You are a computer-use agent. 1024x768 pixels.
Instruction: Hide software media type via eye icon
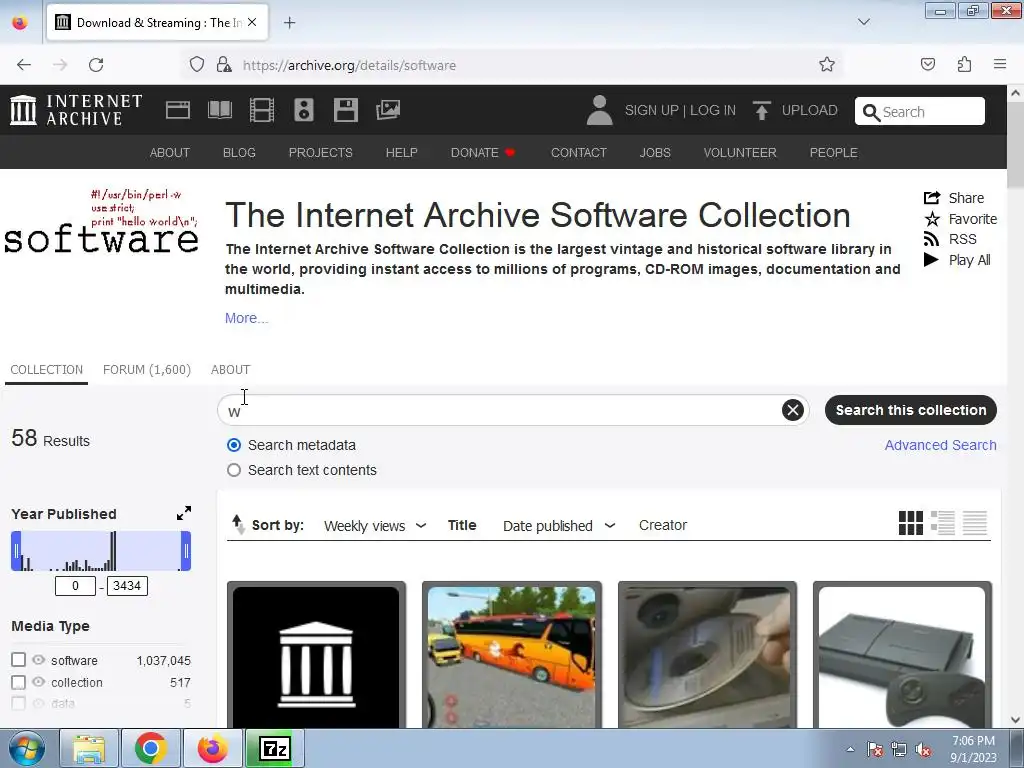click(x=39, y=660)
